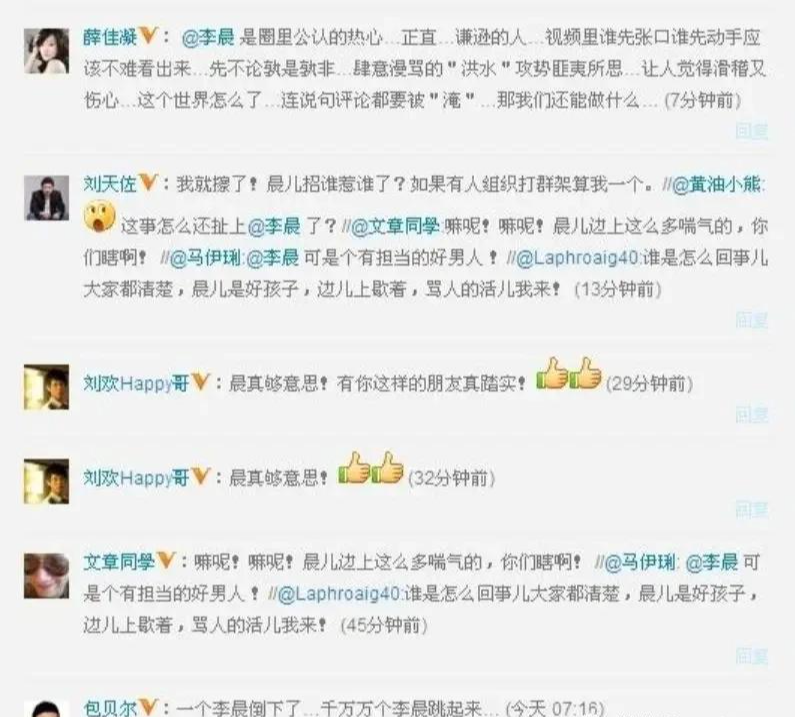Click the thumbs-up emoji in the 32分钟前 comment
795x717 pixels.
click(x=371, y=467)
